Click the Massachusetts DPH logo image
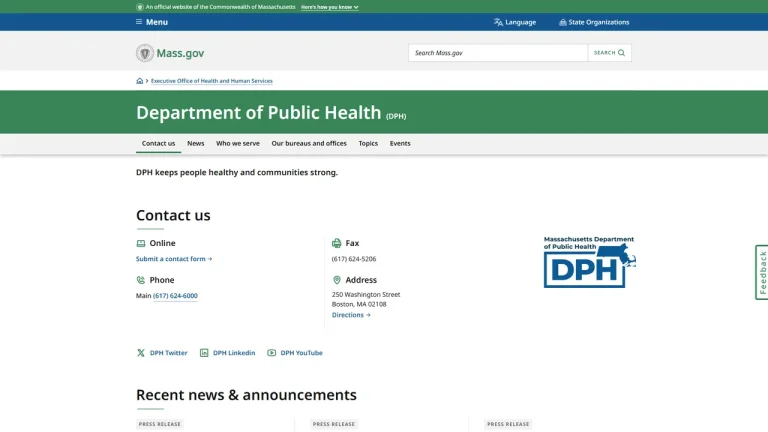The image size is (768, 432). coord(590,262)
